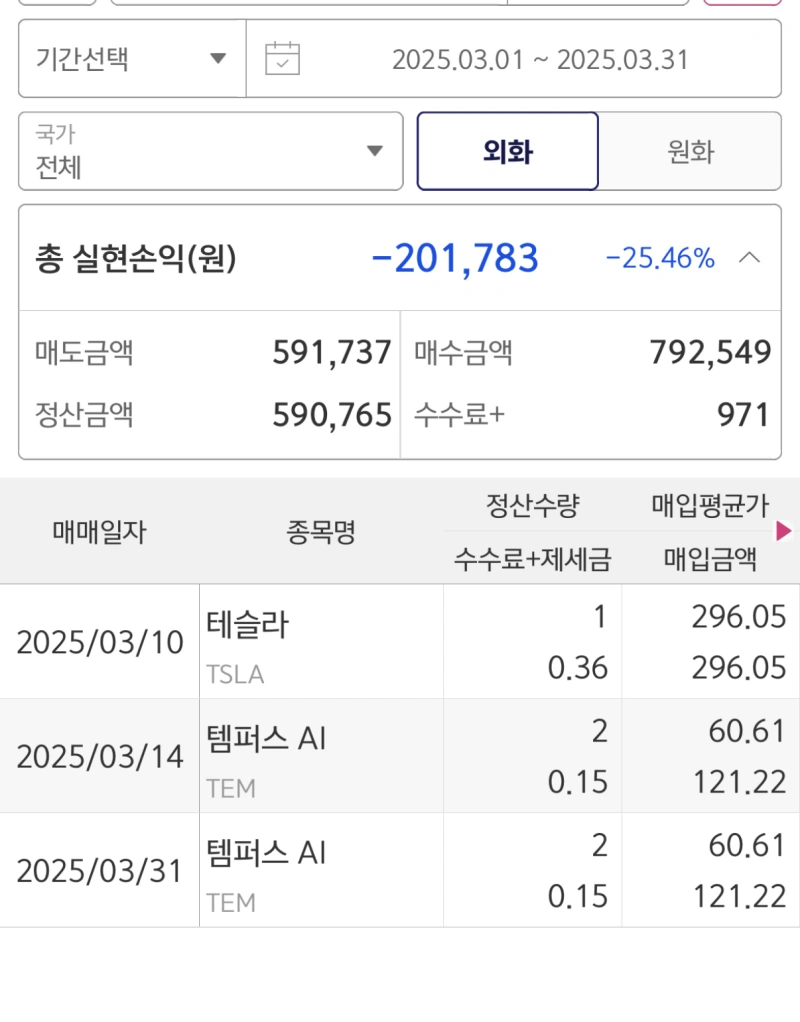Viewport: 800px width, 1022px height.
Task: Click the TEM ticker in the 03/31 row
Action: (231, 903)
